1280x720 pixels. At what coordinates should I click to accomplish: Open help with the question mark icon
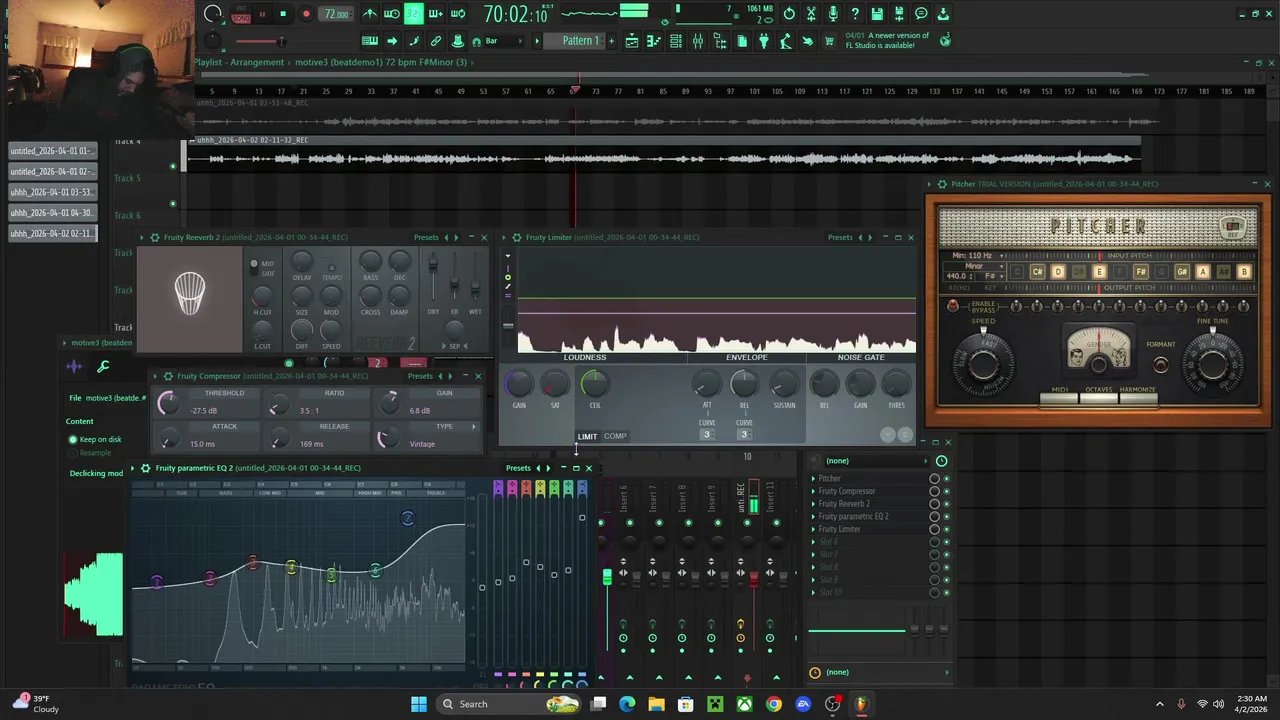(x=855, y=14)
